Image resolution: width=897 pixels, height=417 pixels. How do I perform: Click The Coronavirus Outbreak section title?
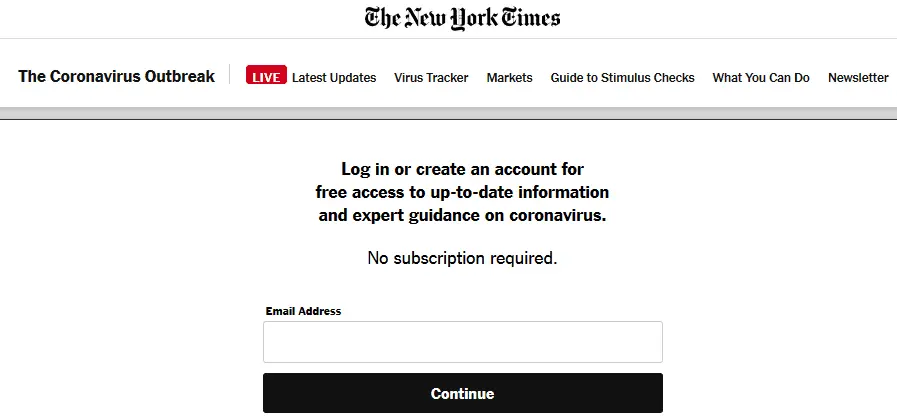pos(116,76)
